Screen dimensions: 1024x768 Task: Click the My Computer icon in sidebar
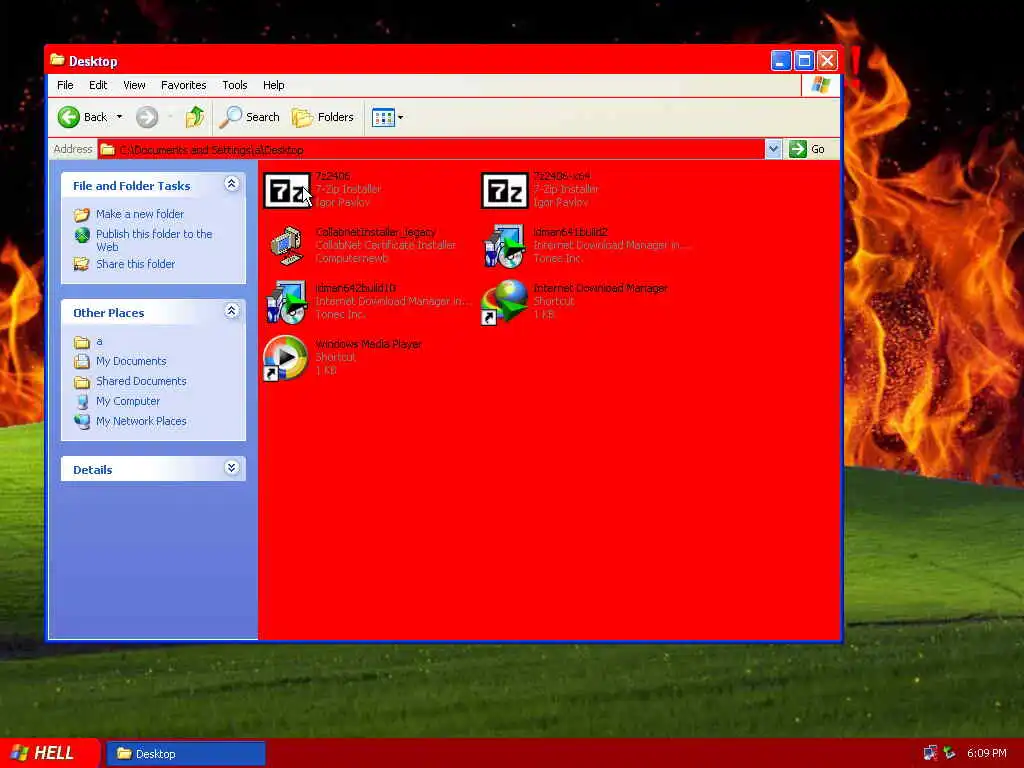tap(82, 401)
